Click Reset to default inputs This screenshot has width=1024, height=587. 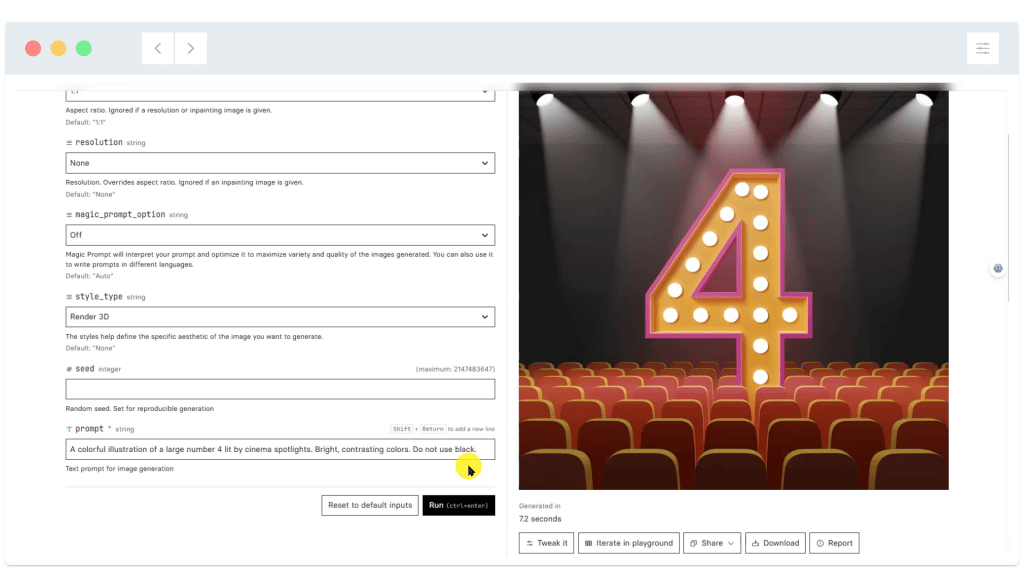[x=370, y=505]
